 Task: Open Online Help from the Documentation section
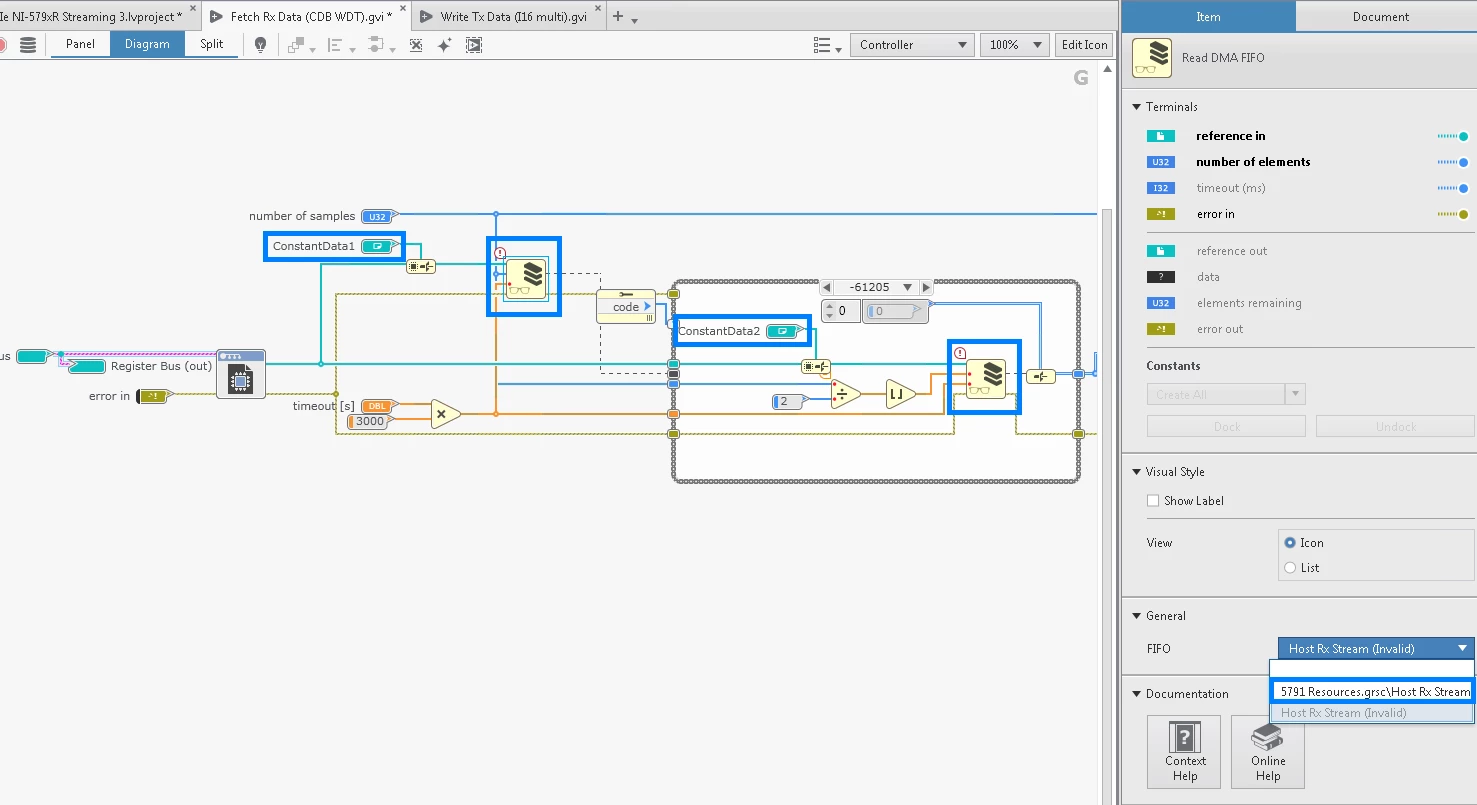tap(1267, 751)
